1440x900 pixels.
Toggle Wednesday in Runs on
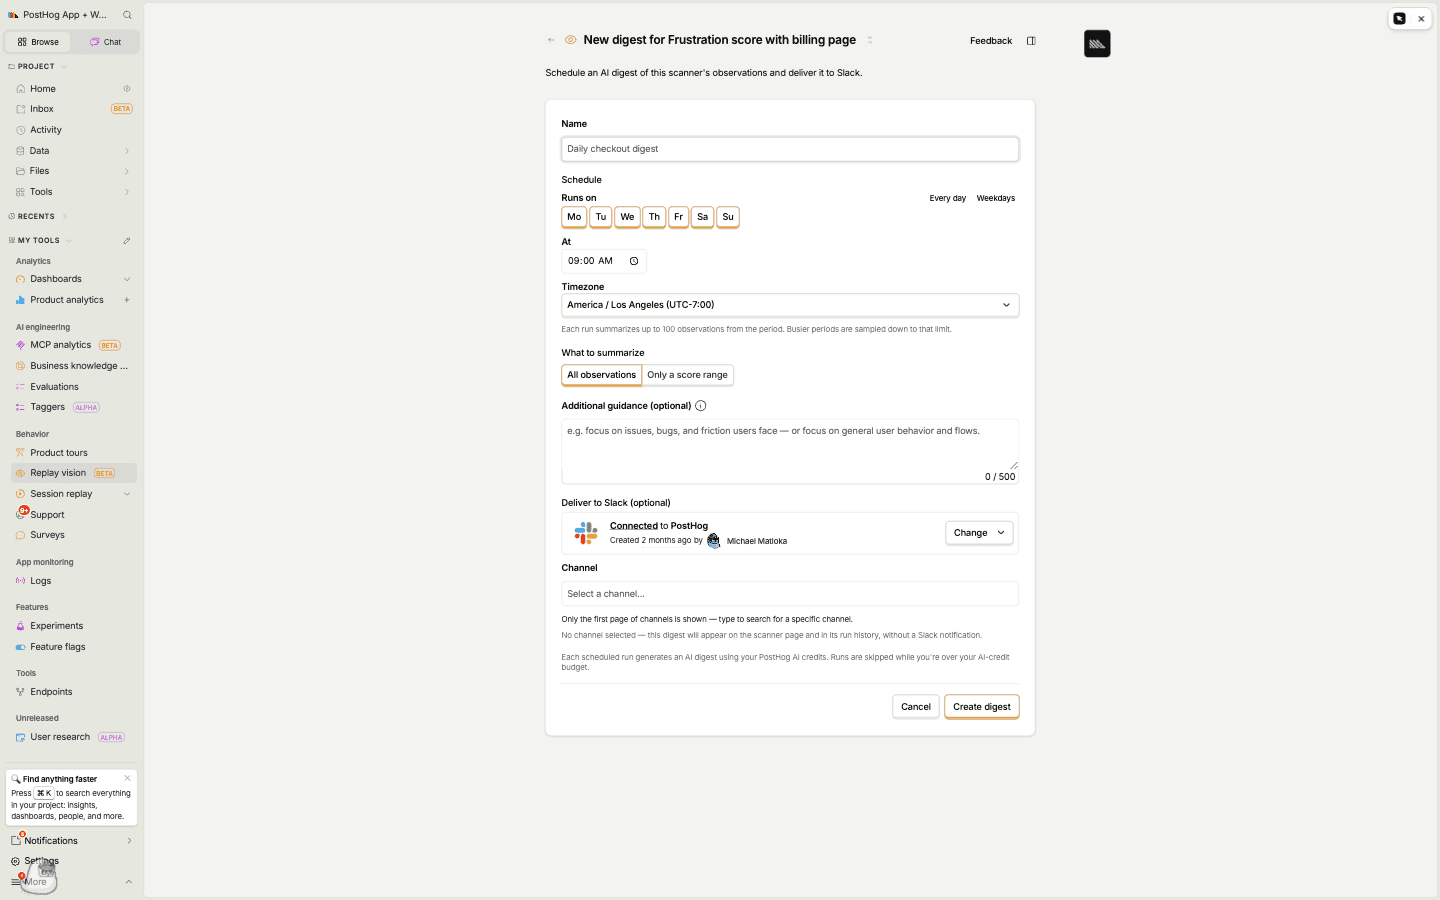coord(627,217)
